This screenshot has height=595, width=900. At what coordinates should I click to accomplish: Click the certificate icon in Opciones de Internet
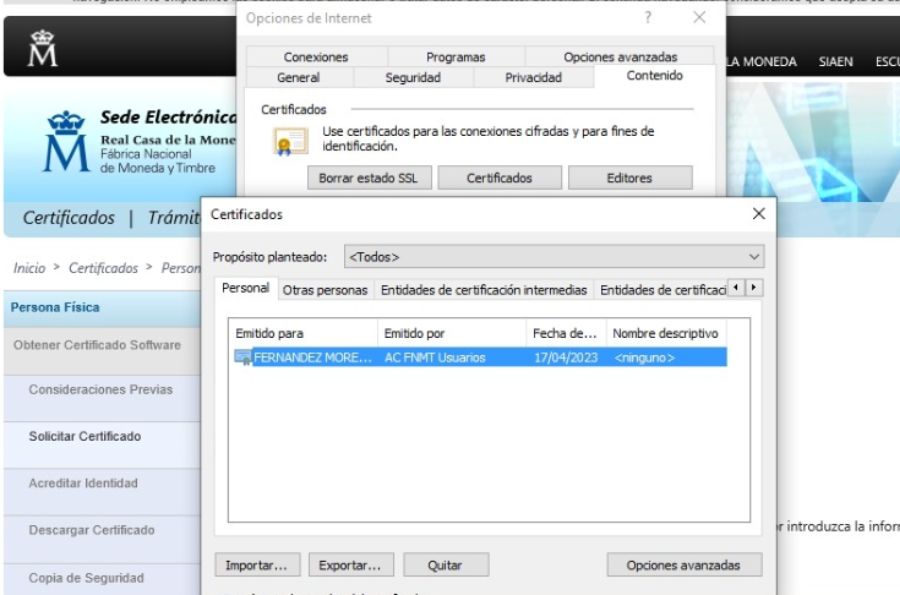[x=290, y=142]
